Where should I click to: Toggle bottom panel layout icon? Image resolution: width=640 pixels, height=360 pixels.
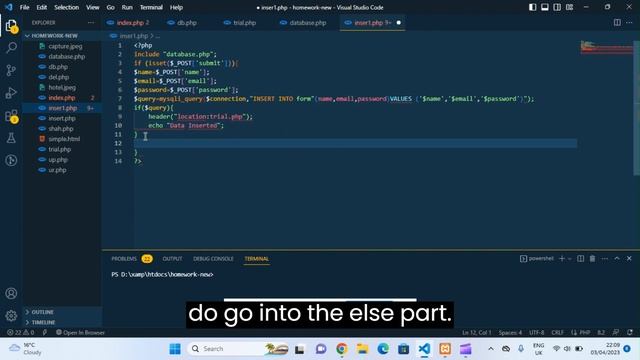(x=545, y=7)
